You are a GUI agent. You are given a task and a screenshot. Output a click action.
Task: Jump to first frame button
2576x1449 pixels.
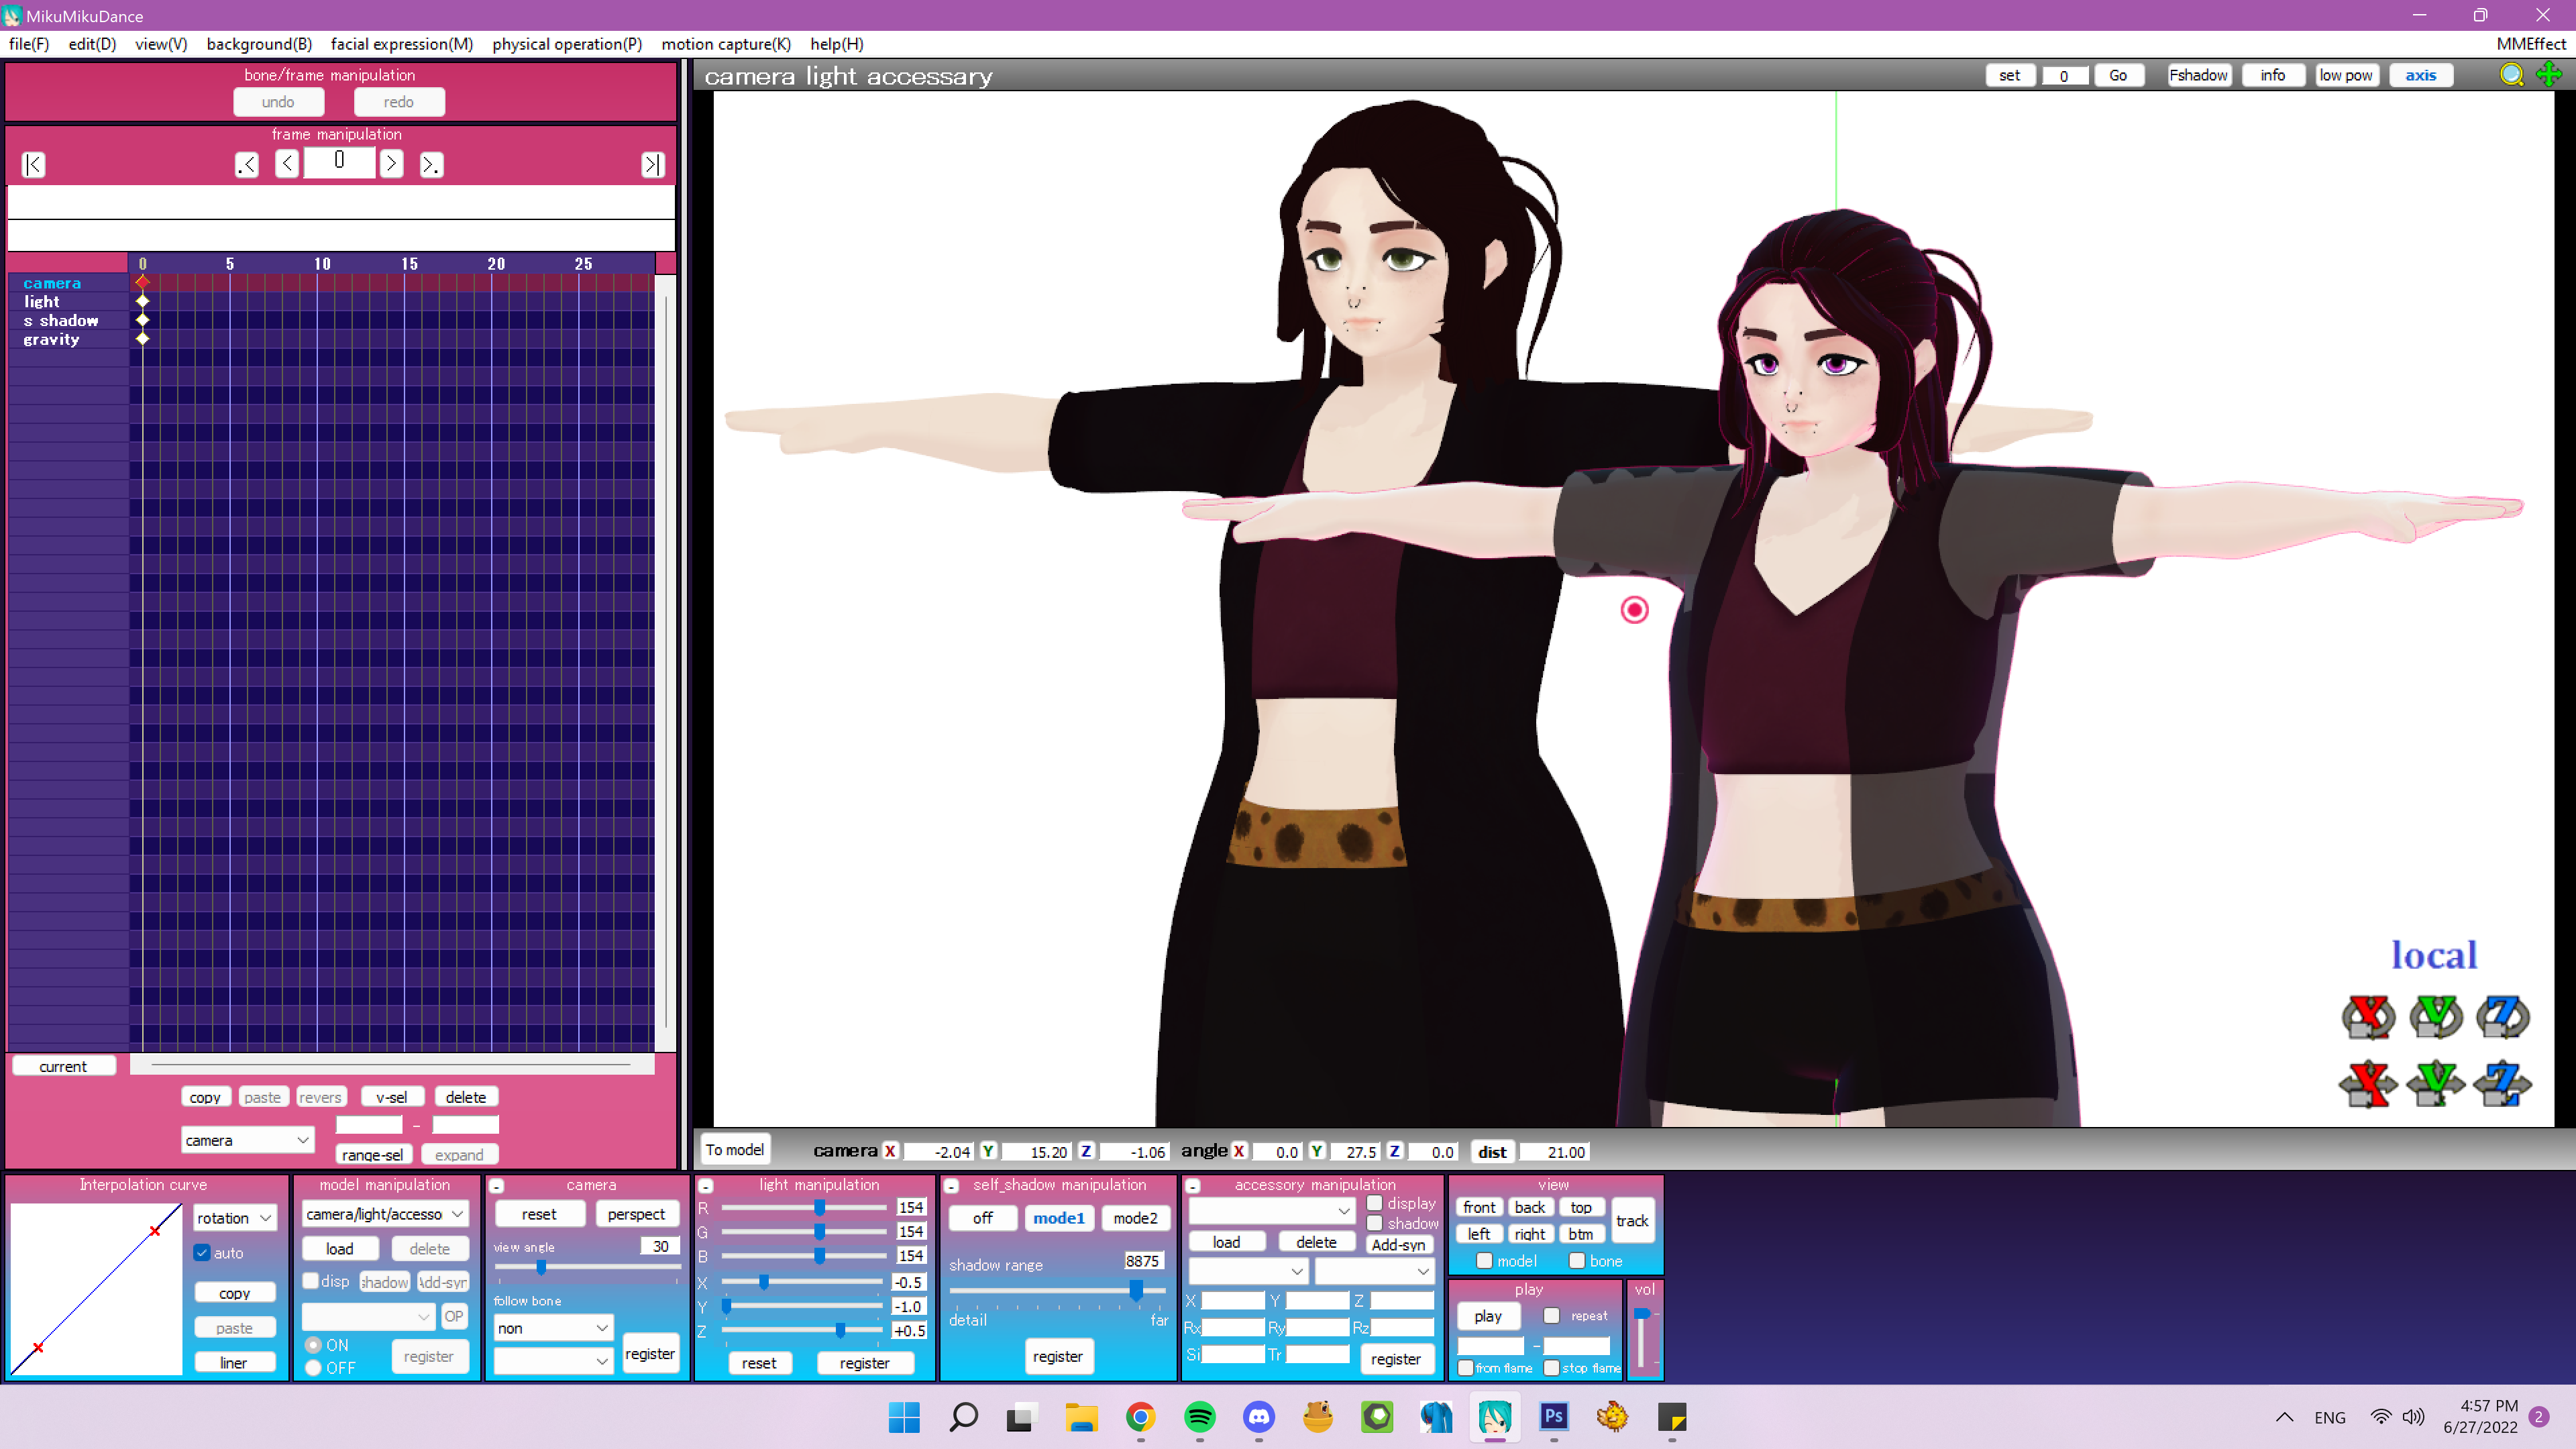[x=33, y=164]
